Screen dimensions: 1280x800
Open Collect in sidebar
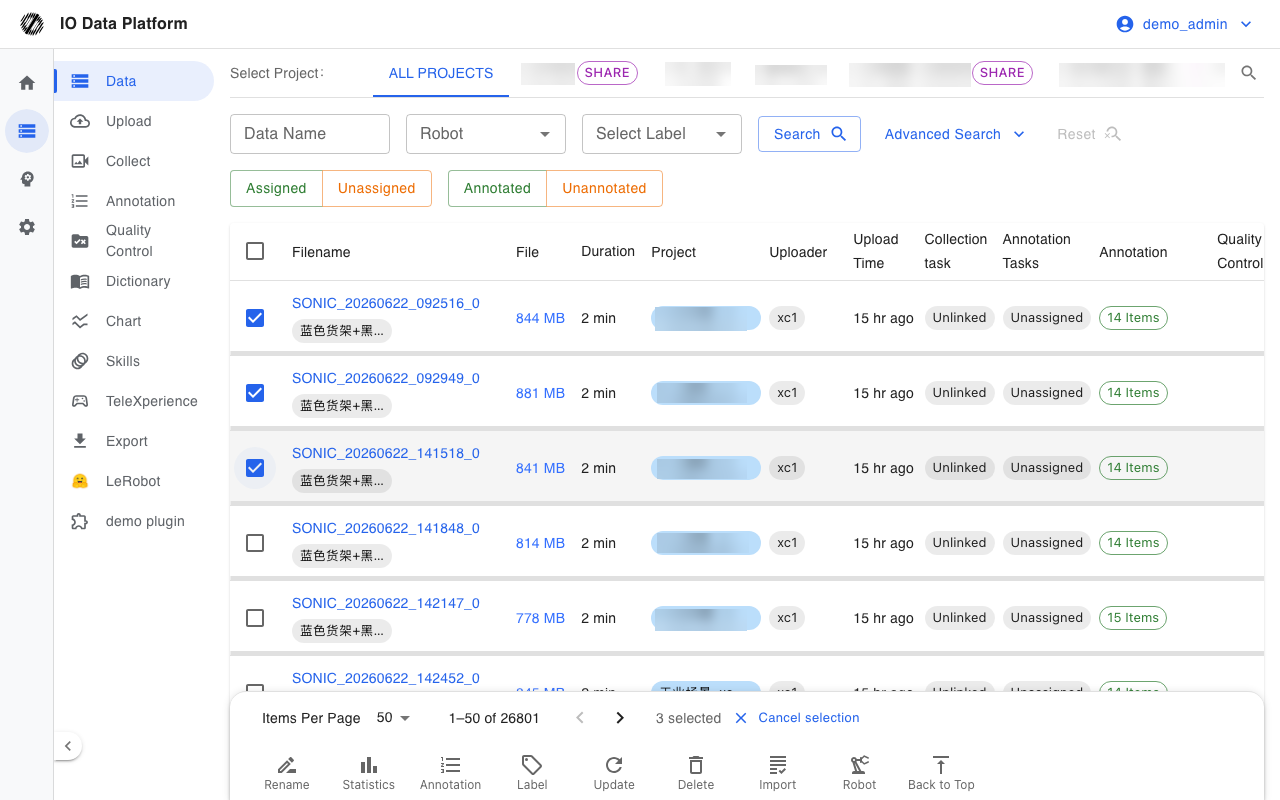(134, 161)
